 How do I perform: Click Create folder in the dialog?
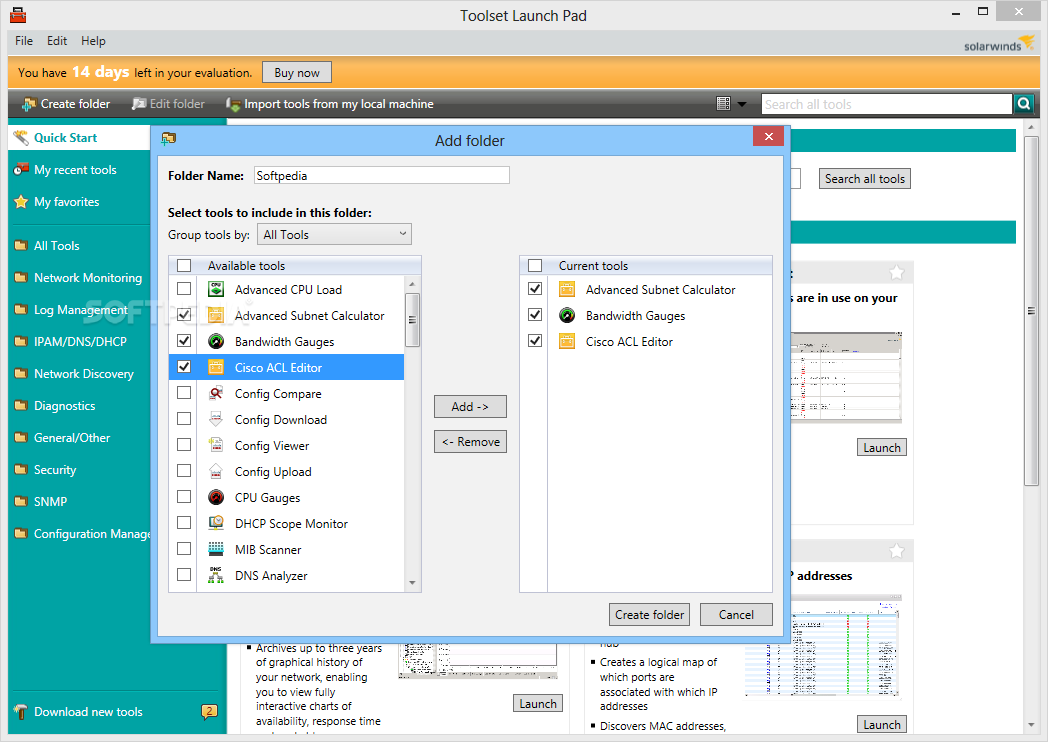point(649,614)
